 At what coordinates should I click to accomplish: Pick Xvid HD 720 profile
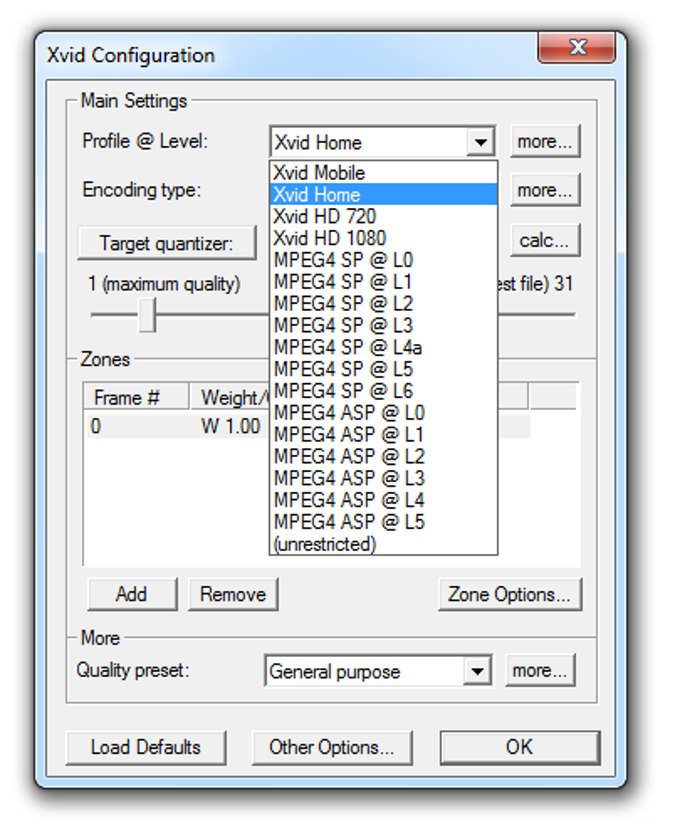pyautogui.click(x=383, y=216)
